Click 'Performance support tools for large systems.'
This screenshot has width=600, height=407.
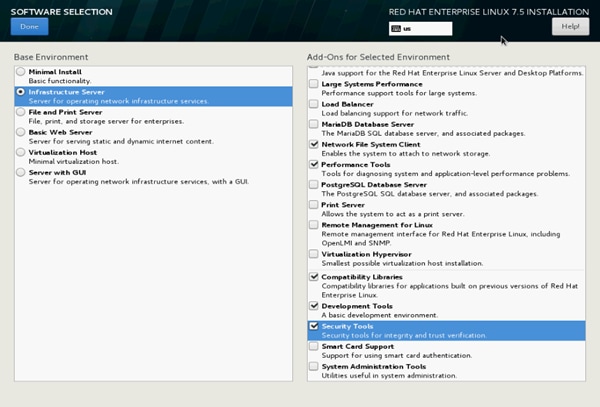click(399, 93)
